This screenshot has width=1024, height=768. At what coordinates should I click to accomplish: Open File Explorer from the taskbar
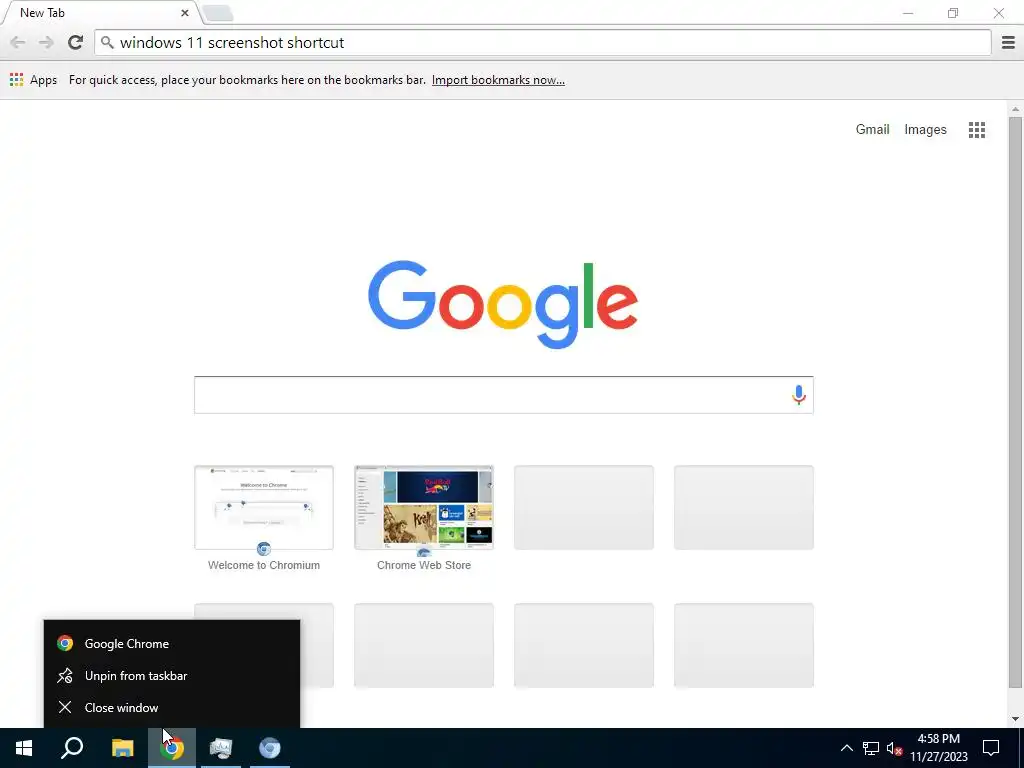122,748
